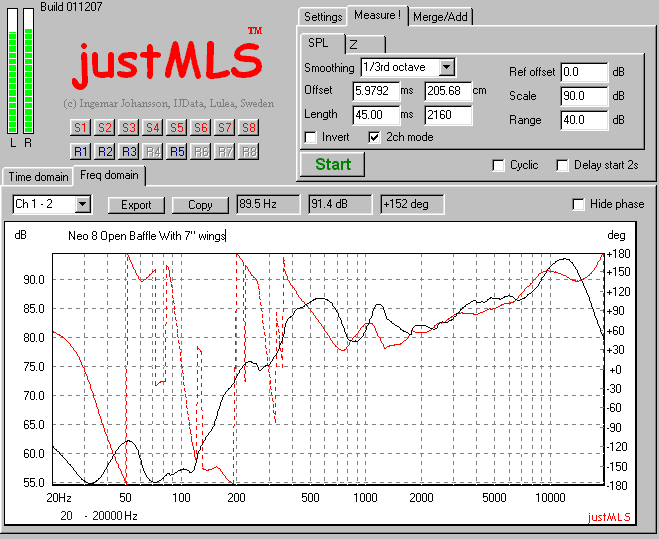
Task: Select slot button S4
Action: [152, 127]
